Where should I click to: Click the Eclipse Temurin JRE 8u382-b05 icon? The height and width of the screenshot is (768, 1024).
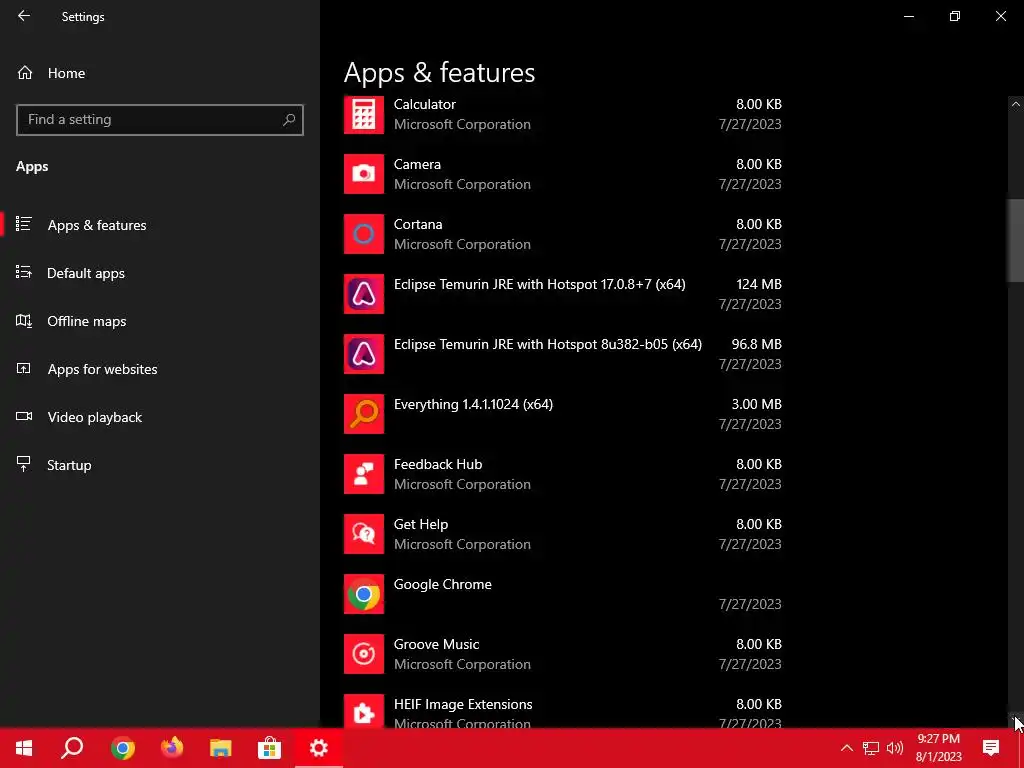coord(364,354)
